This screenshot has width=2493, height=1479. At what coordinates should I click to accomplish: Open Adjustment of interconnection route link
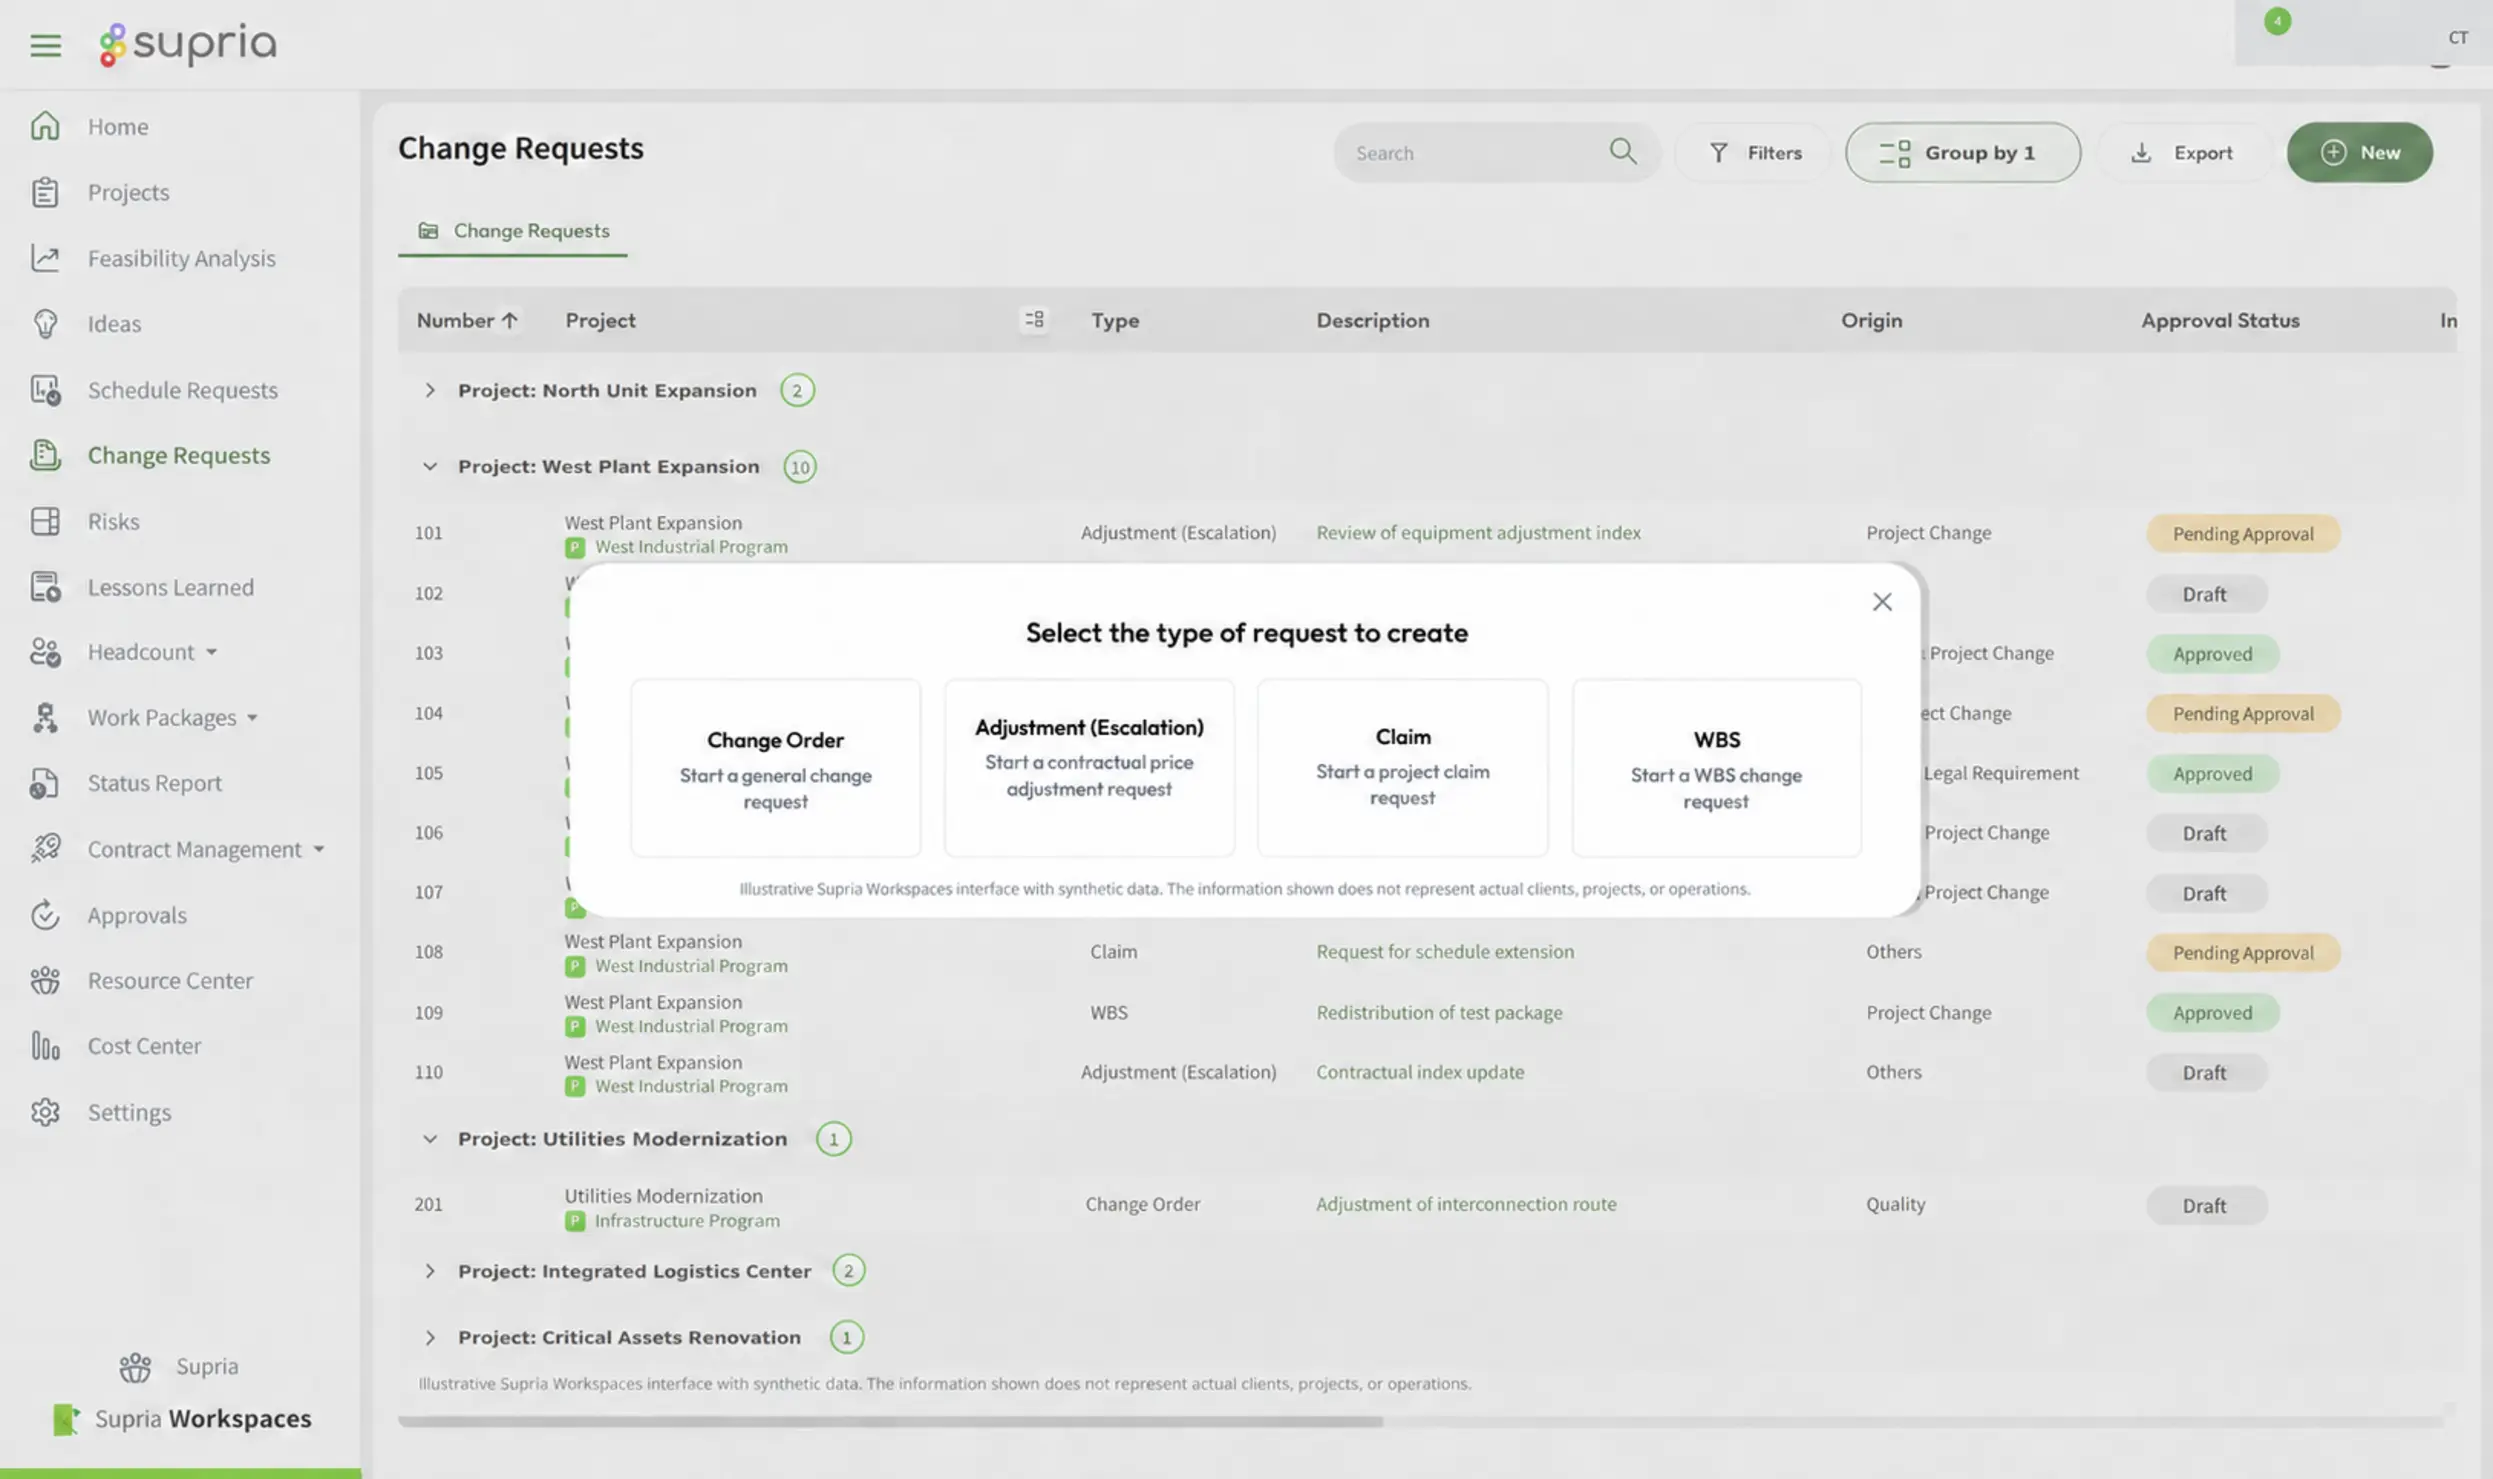(x=1466, y=1204)
